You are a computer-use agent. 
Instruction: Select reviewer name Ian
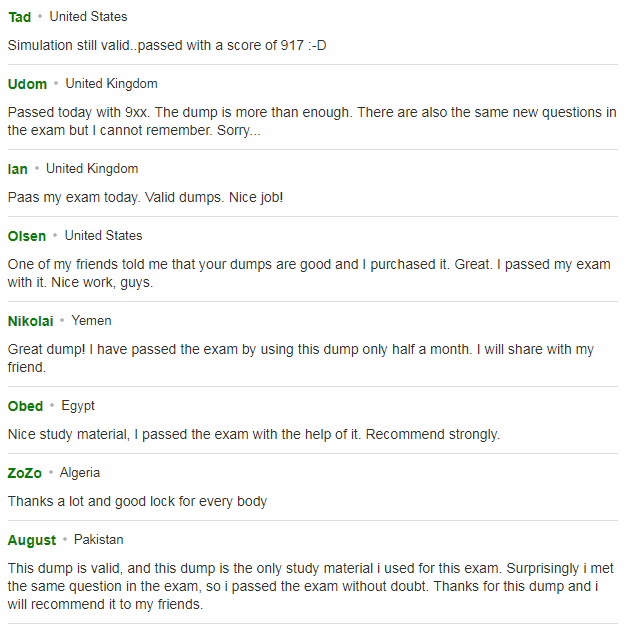[x=18, y=169]
